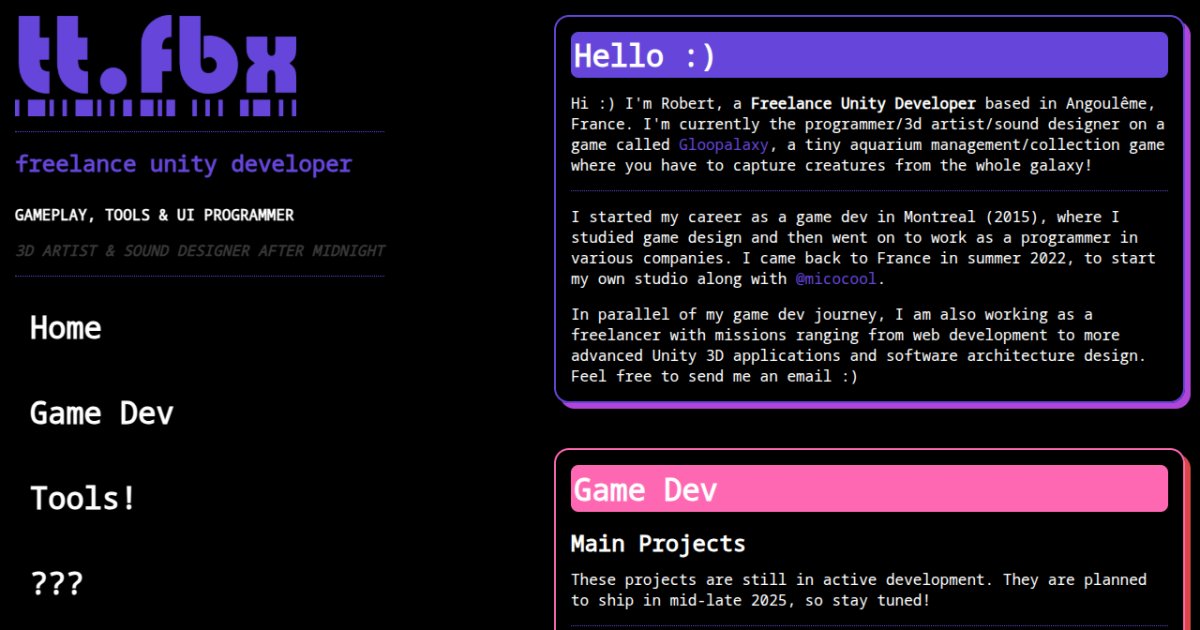This screenshot has height=630, width=1200.
Task: Open the ??? sidebar menu item
Action: (56, 583)
